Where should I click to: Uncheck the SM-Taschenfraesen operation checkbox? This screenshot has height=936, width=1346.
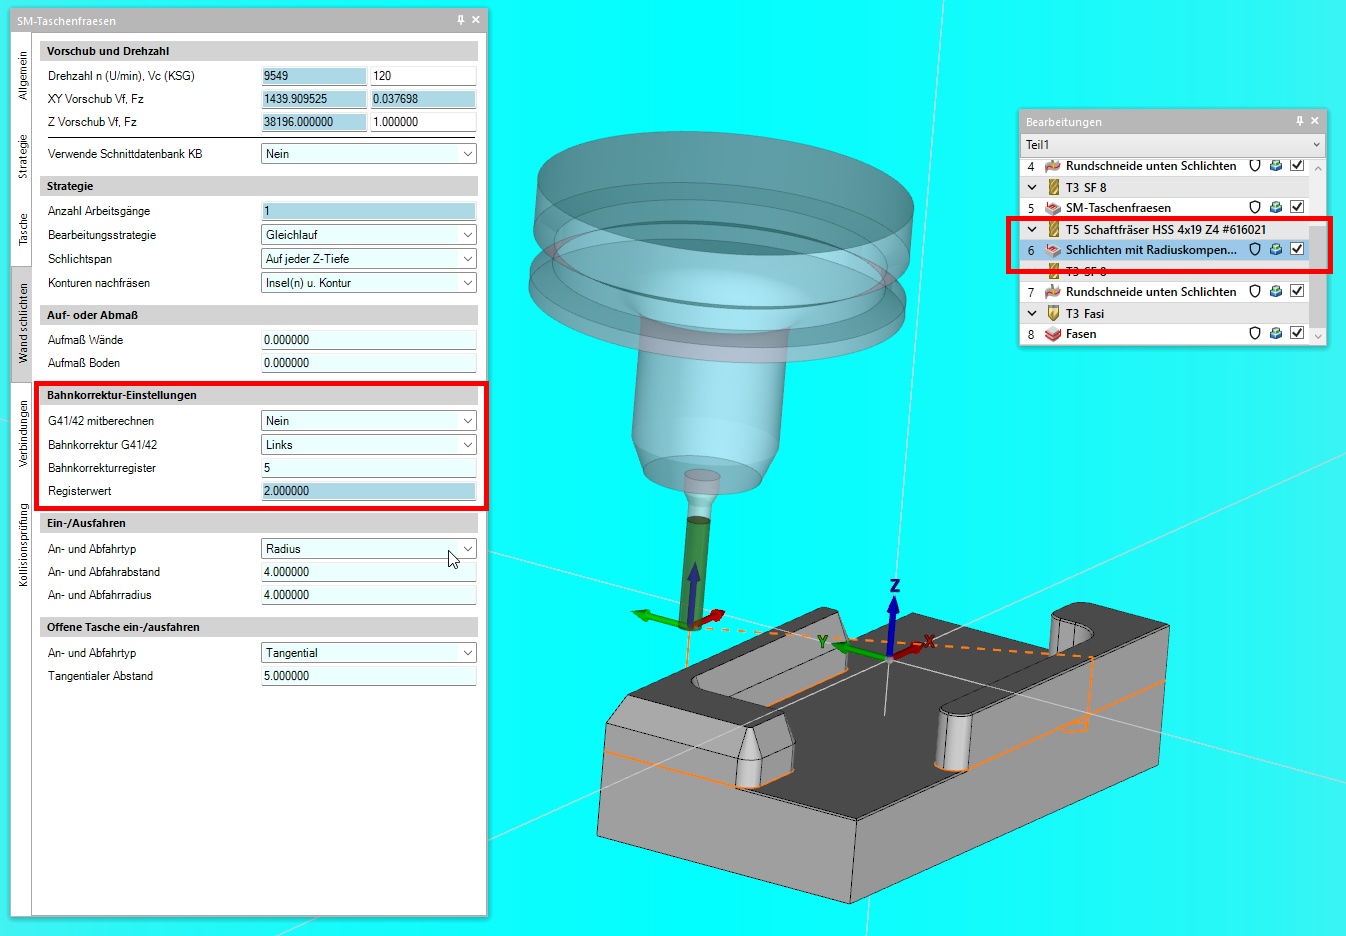[1297, 207]
